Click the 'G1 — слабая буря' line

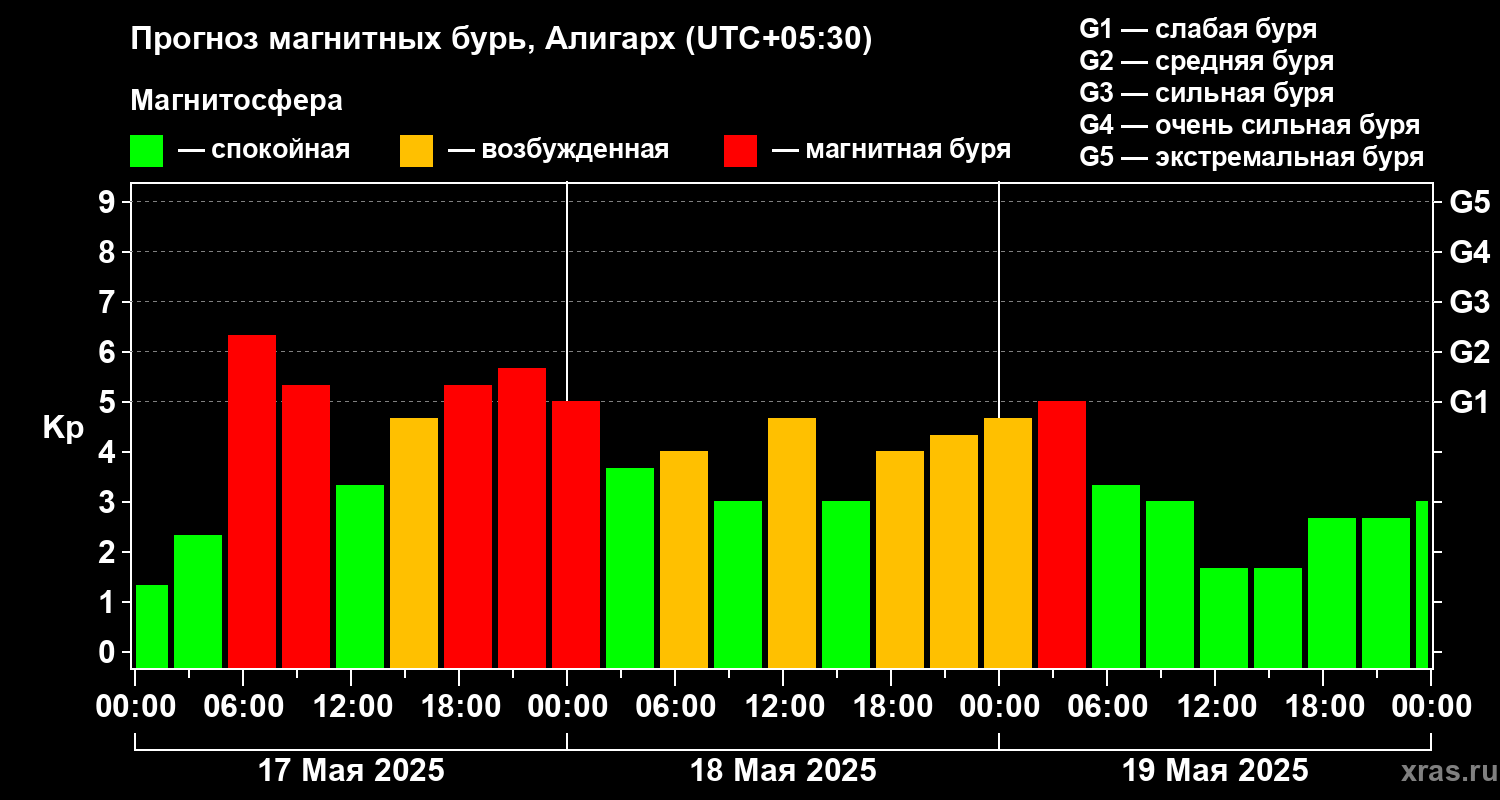pos(1198,29)
